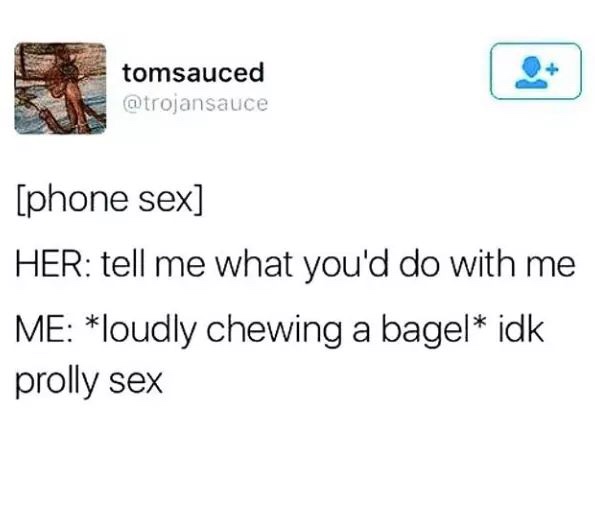Viewport: 595px width, 514px height.
Task: Open the @trojansauce handle link
Action: coord(195,104)
